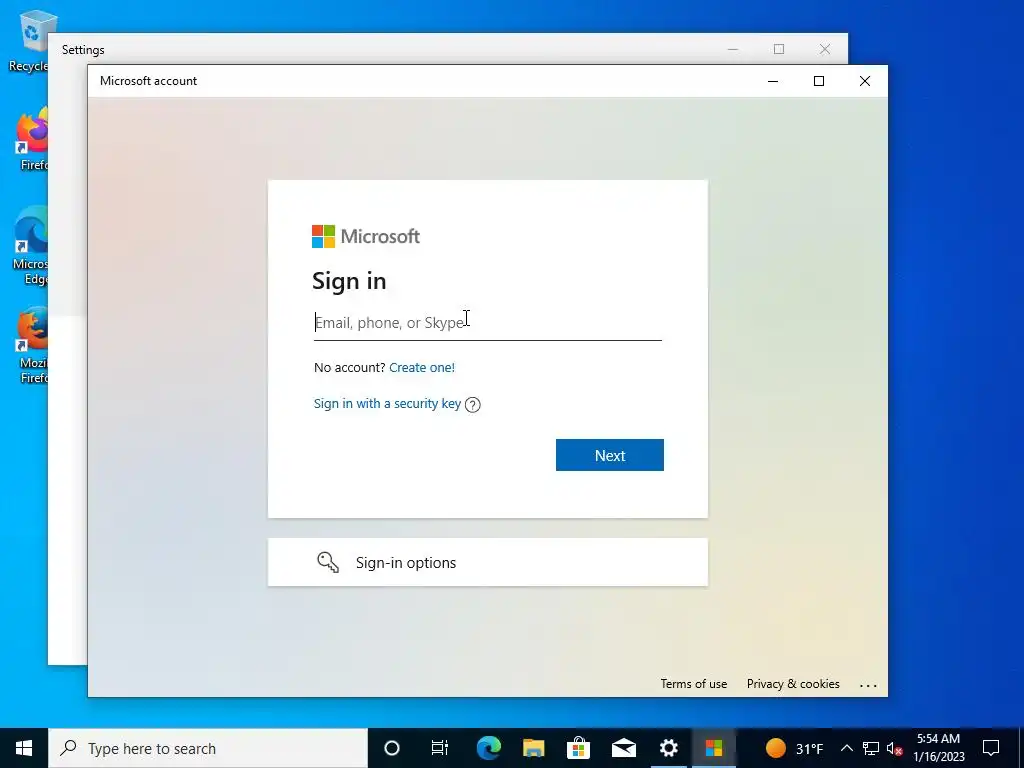Open Microsoft Store from the taskbar

point(579,748)
